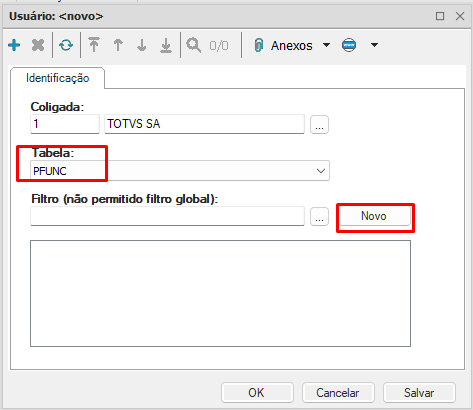Click the refresh arrows icon
The width and height of the screenshot is (473, 410).
coord(66,45)
